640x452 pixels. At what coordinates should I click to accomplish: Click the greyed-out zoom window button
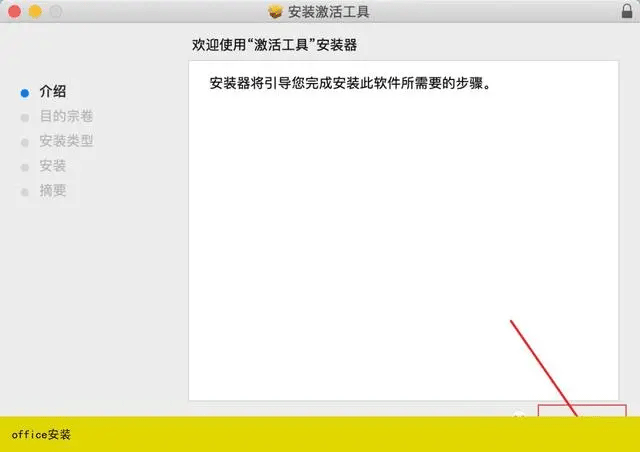[x=54, y=12]
